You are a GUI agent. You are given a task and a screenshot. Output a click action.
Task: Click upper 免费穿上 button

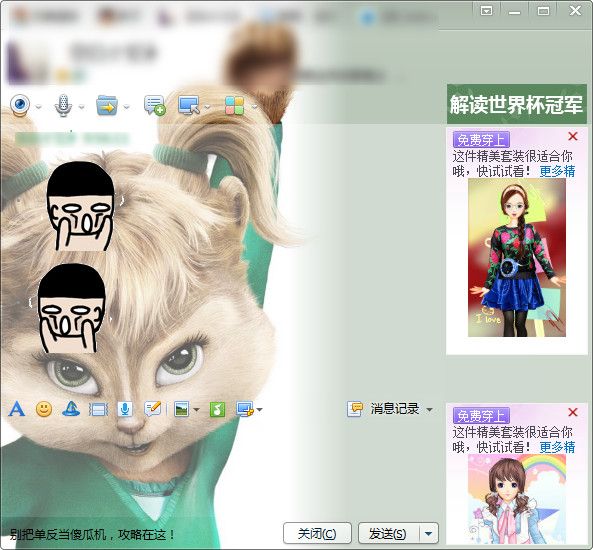[481, 140]
